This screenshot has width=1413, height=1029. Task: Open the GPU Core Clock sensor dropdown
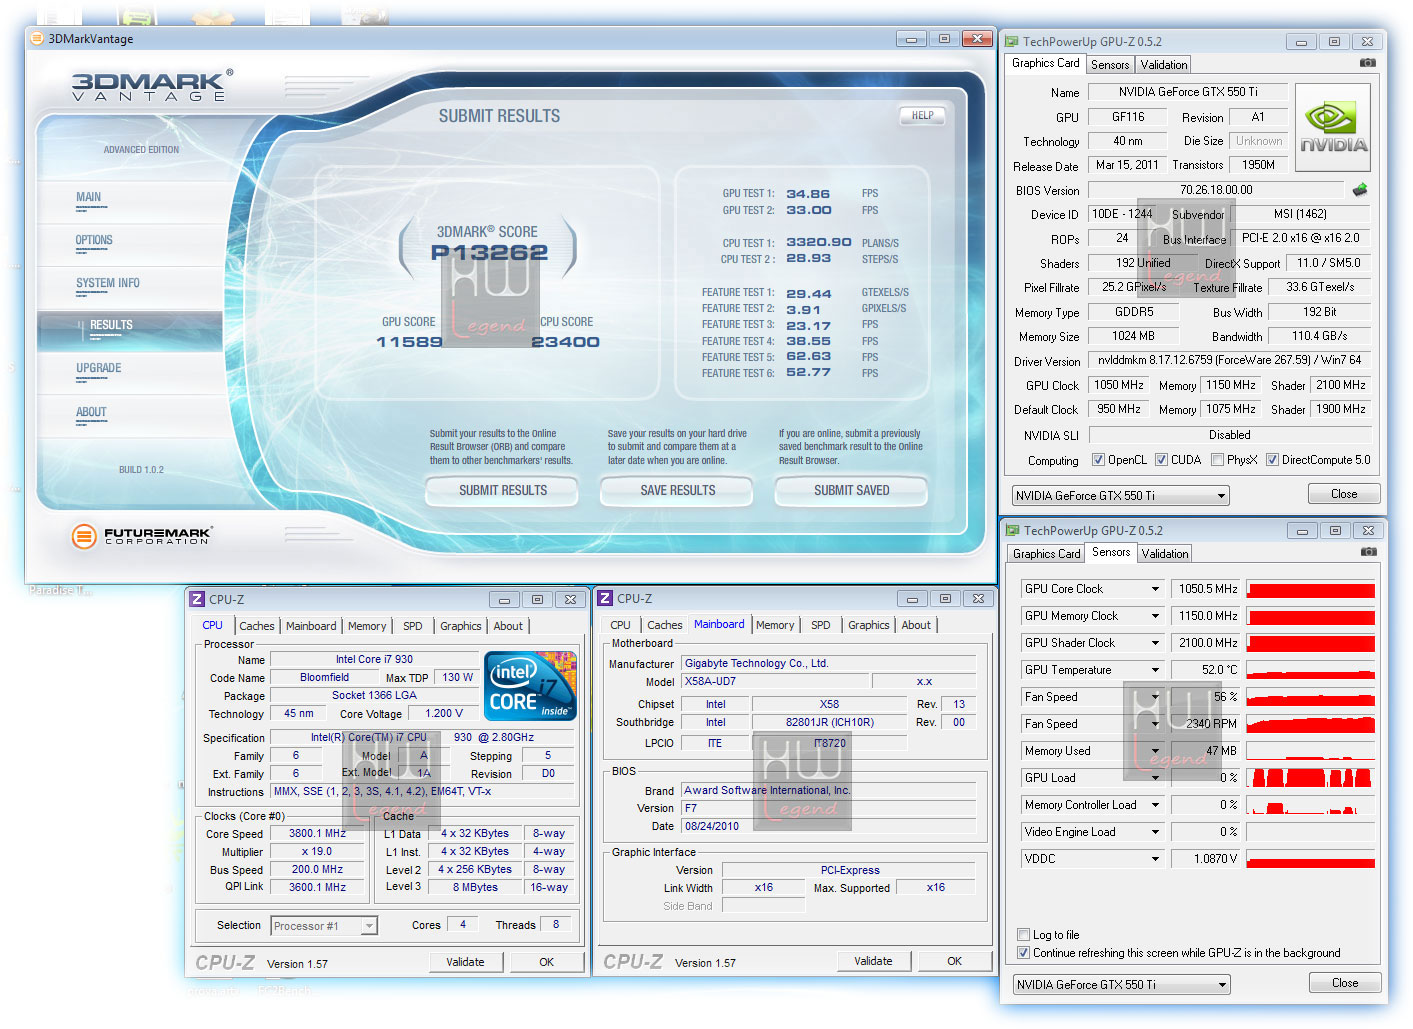pyautogui.click(x=1155, y=589)
